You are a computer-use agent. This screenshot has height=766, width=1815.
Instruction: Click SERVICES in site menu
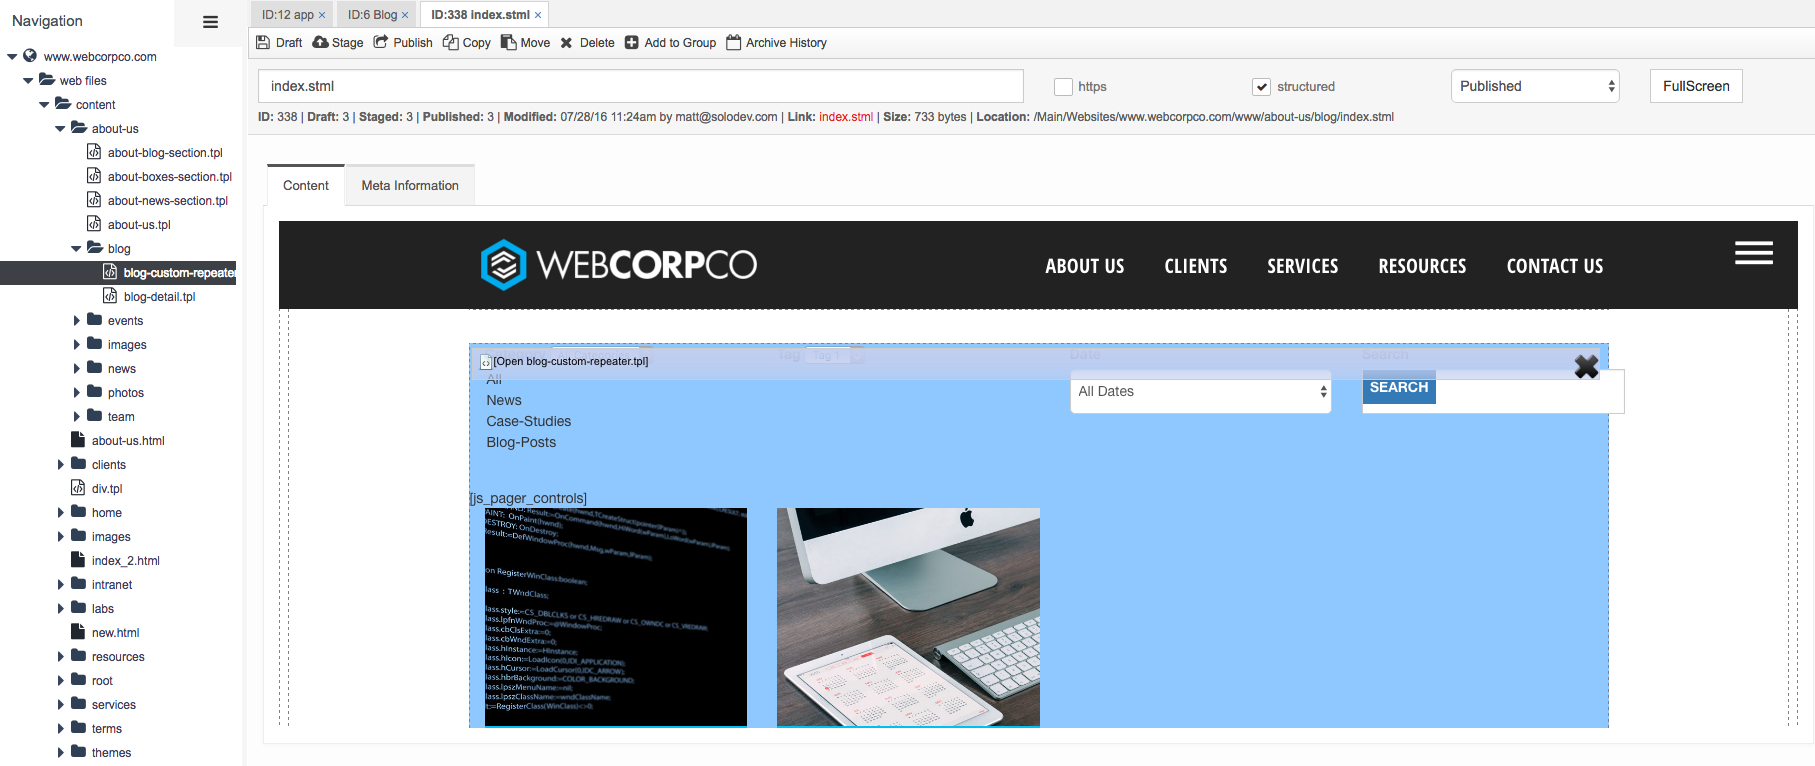pyautogui.click(x=1303, y=266)
